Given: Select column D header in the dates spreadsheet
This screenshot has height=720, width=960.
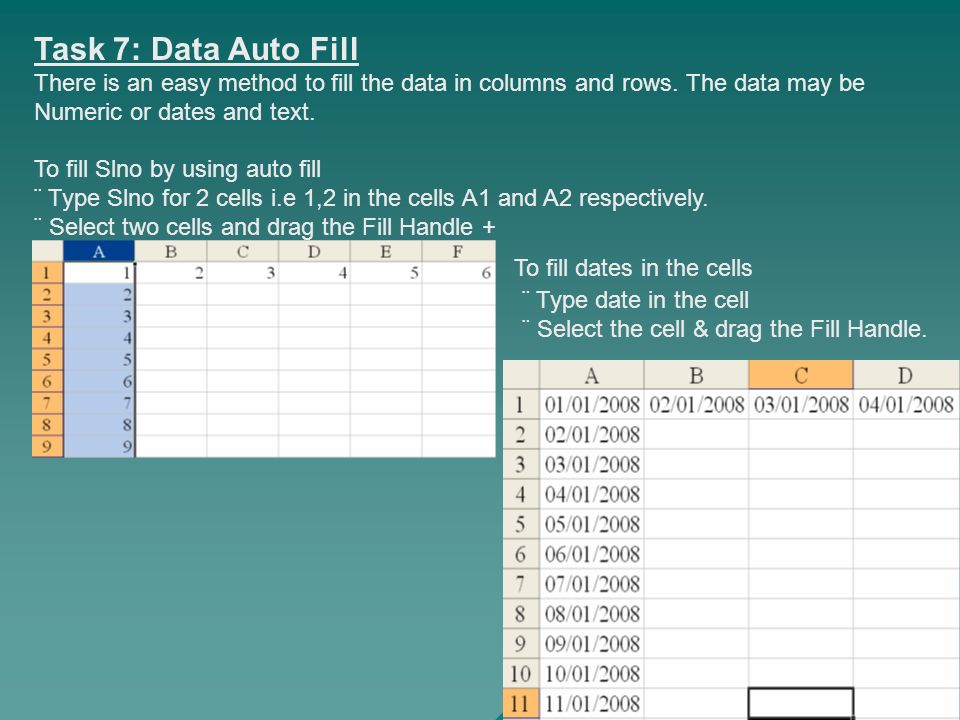Looking at the screenshot, I should point(906,375).
